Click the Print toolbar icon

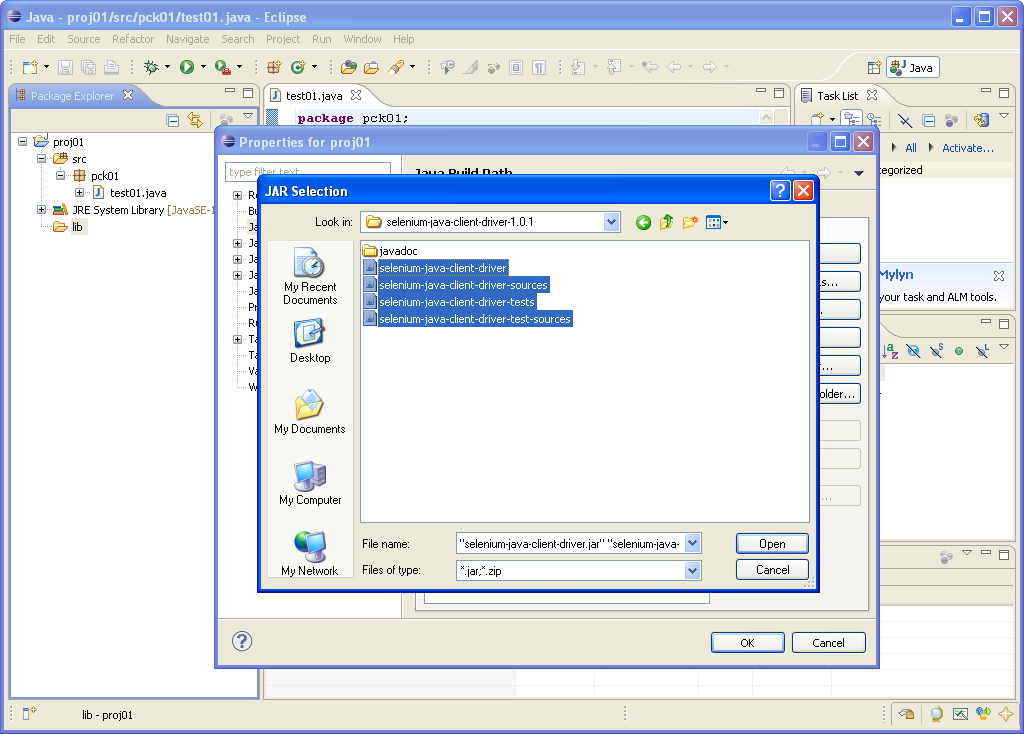pos(112,67)
